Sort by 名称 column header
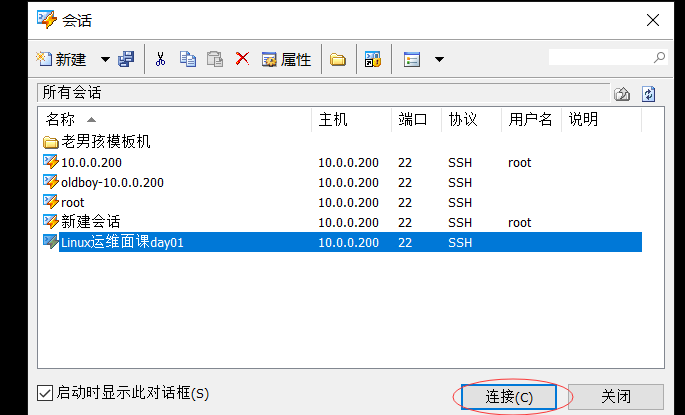 point(174,119)
